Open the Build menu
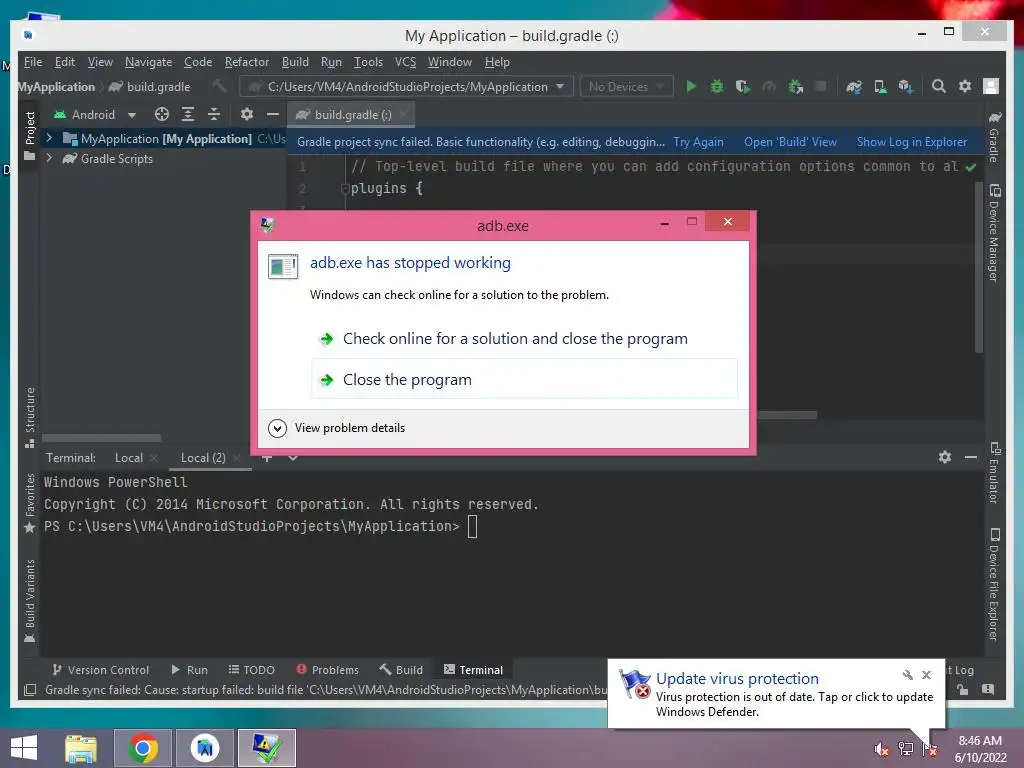This screenshot has height=768, width=1024. (x=295, y=62)
